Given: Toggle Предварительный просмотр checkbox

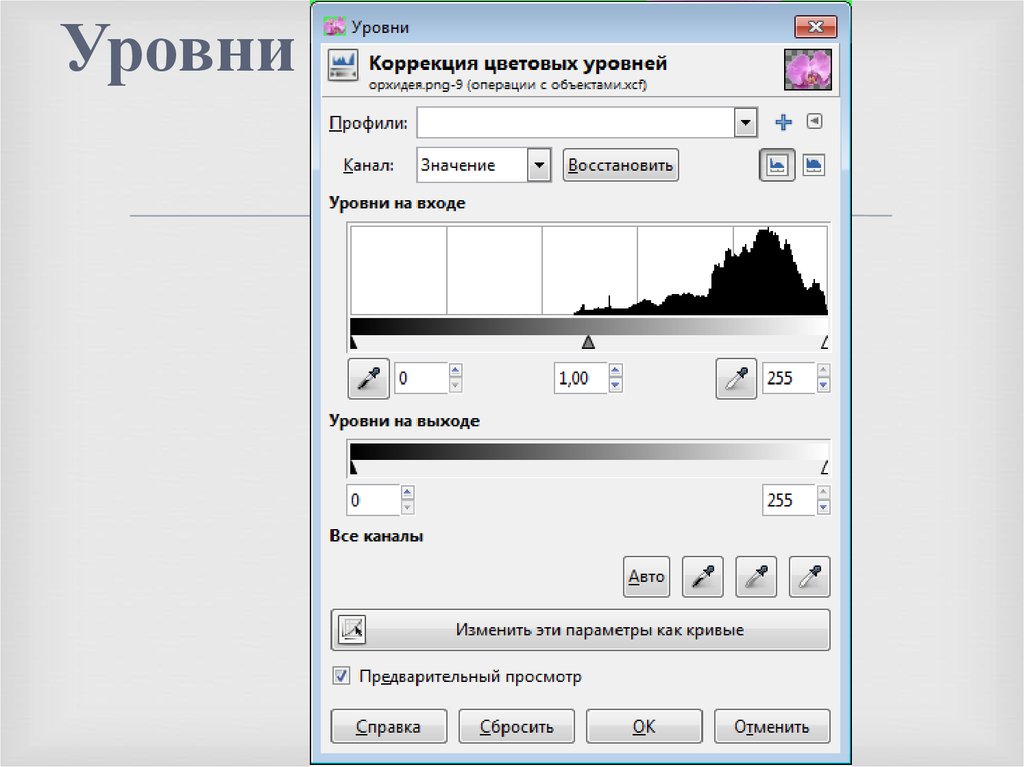Looking at the screenshot, I should [341, 677].
